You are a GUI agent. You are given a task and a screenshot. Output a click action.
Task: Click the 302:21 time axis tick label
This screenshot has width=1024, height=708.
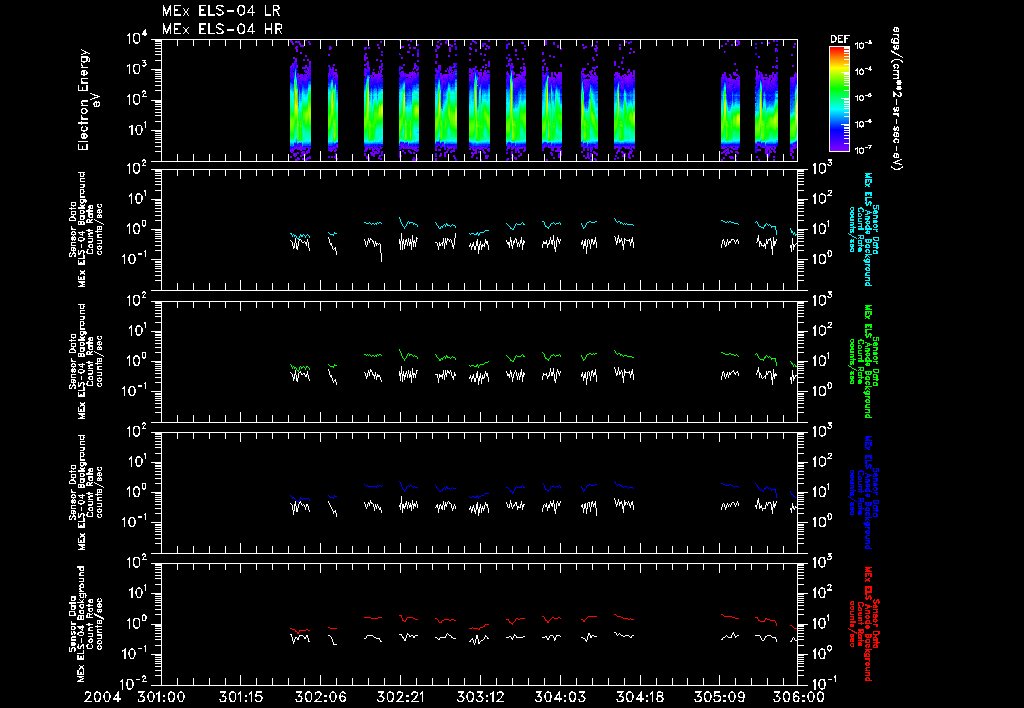click(400, 697)
